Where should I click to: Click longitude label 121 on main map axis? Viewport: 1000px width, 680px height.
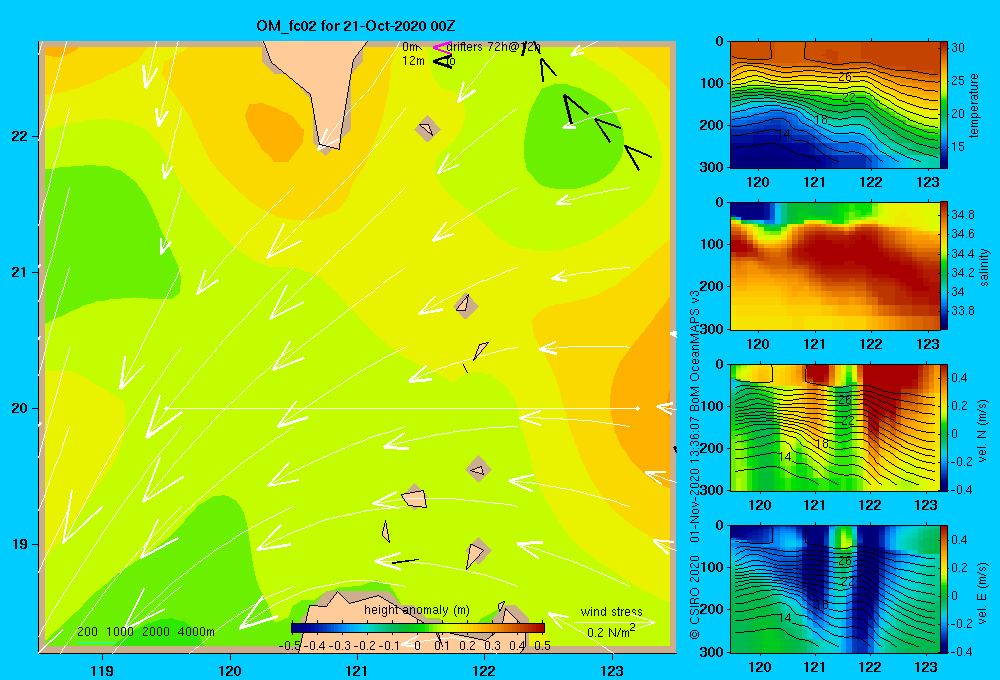tap(357, 670)
